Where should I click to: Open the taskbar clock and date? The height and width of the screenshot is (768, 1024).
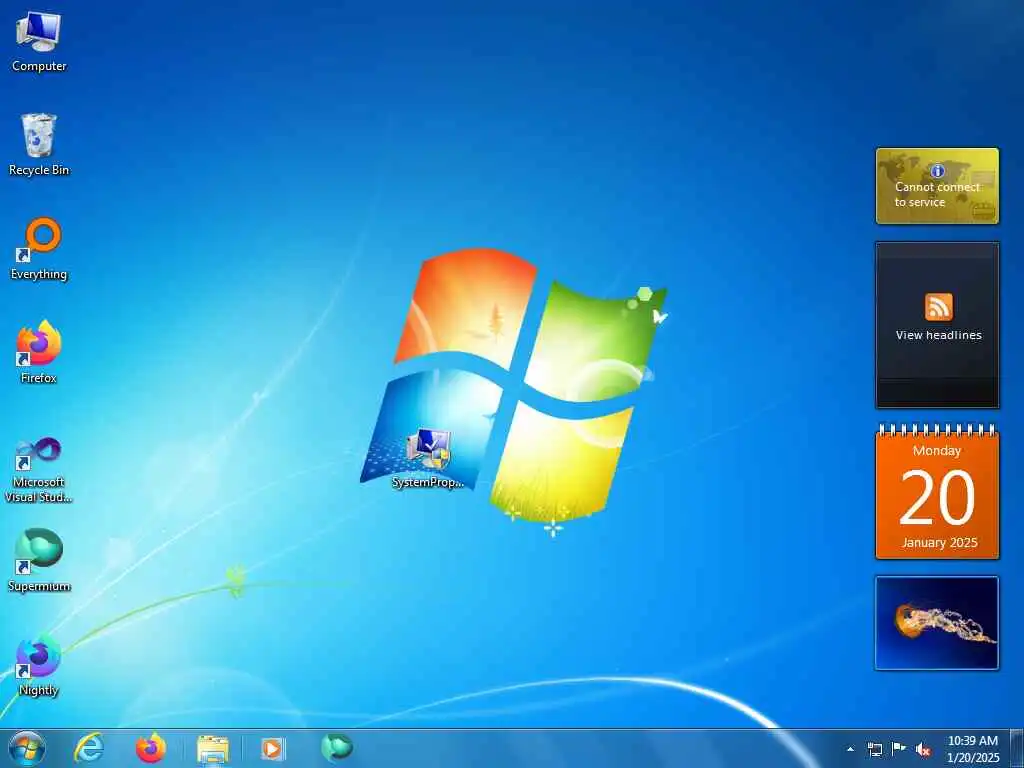(x=973, y=749)
